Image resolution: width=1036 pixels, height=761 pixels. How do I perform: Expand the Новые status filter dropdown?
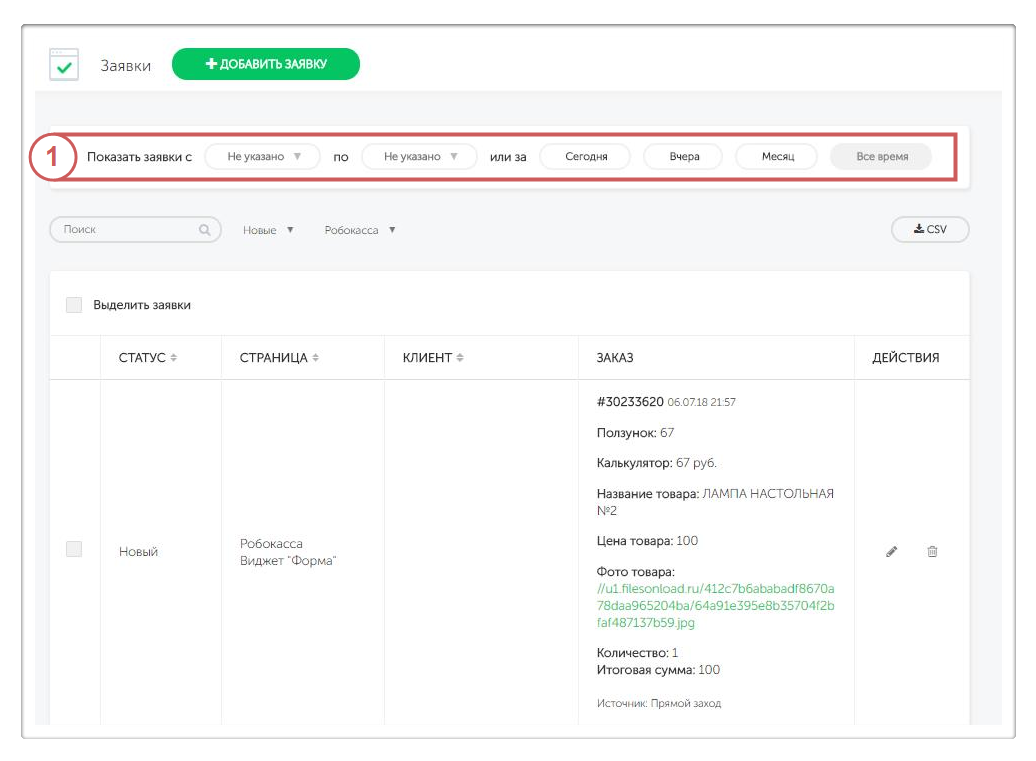[x=268, y=230]
